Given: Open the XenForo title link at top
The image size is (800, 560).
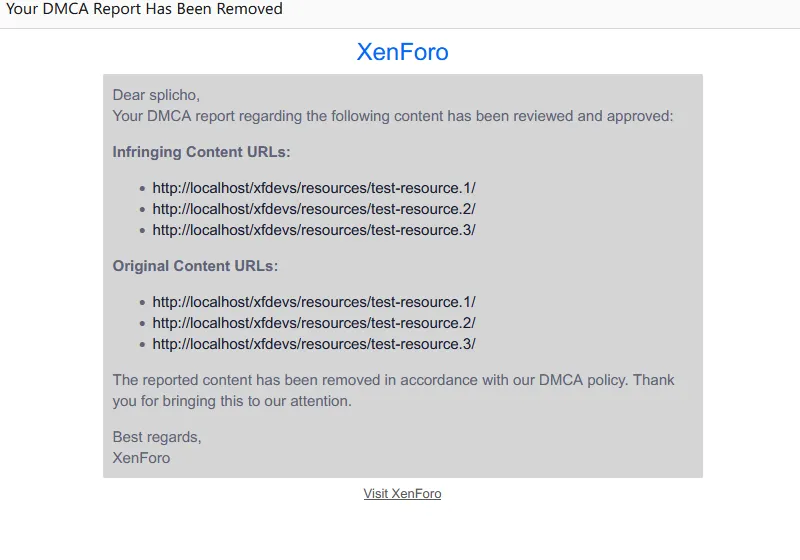Looking at the screenshot, I should (402, 52).
